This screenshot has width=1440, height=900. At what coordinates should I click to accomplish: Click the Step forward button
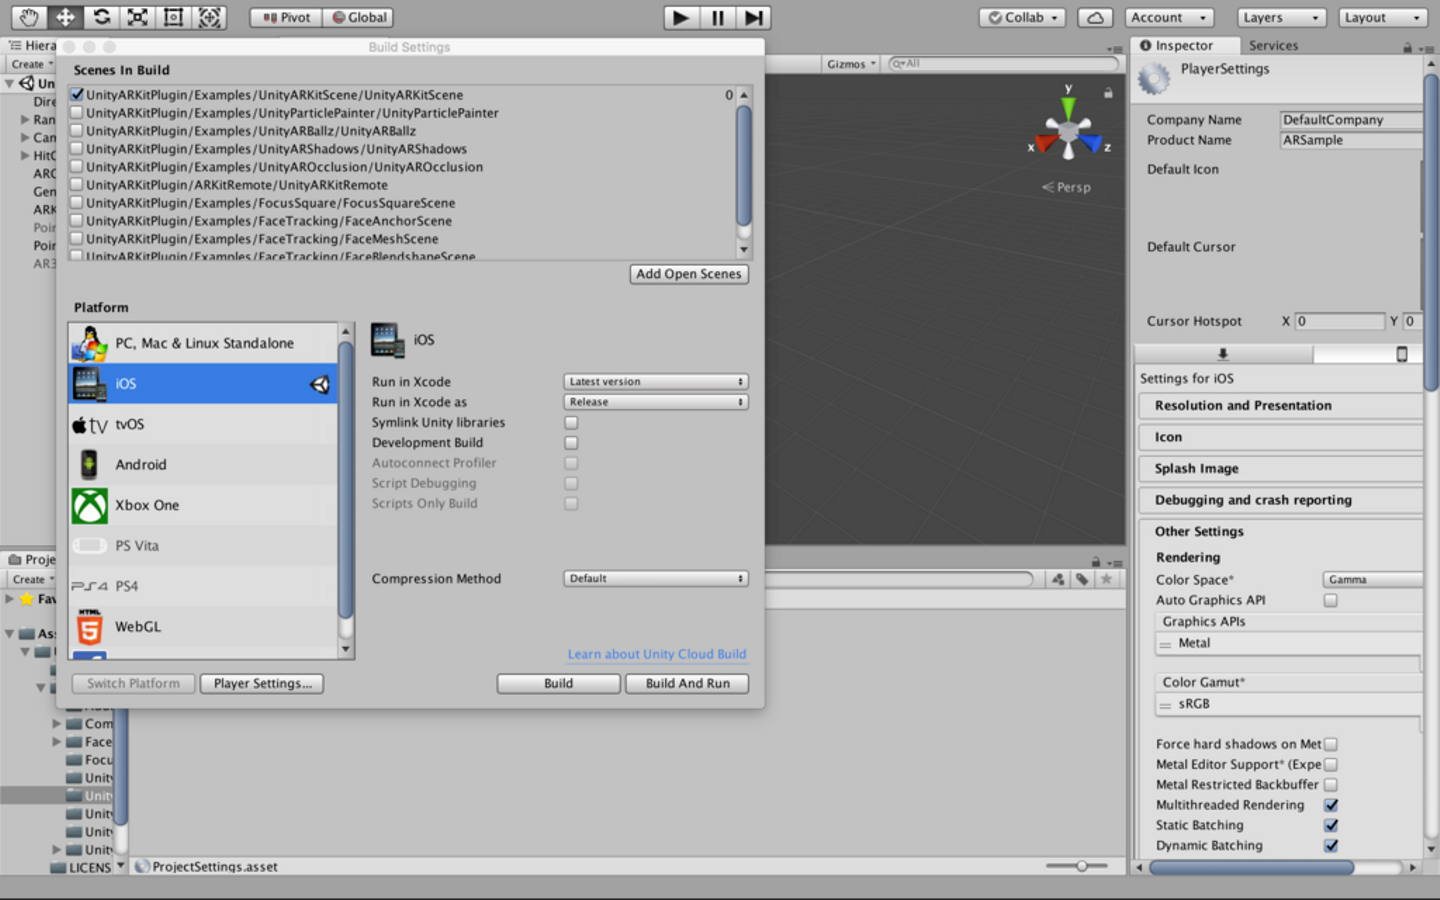(754, 17)
